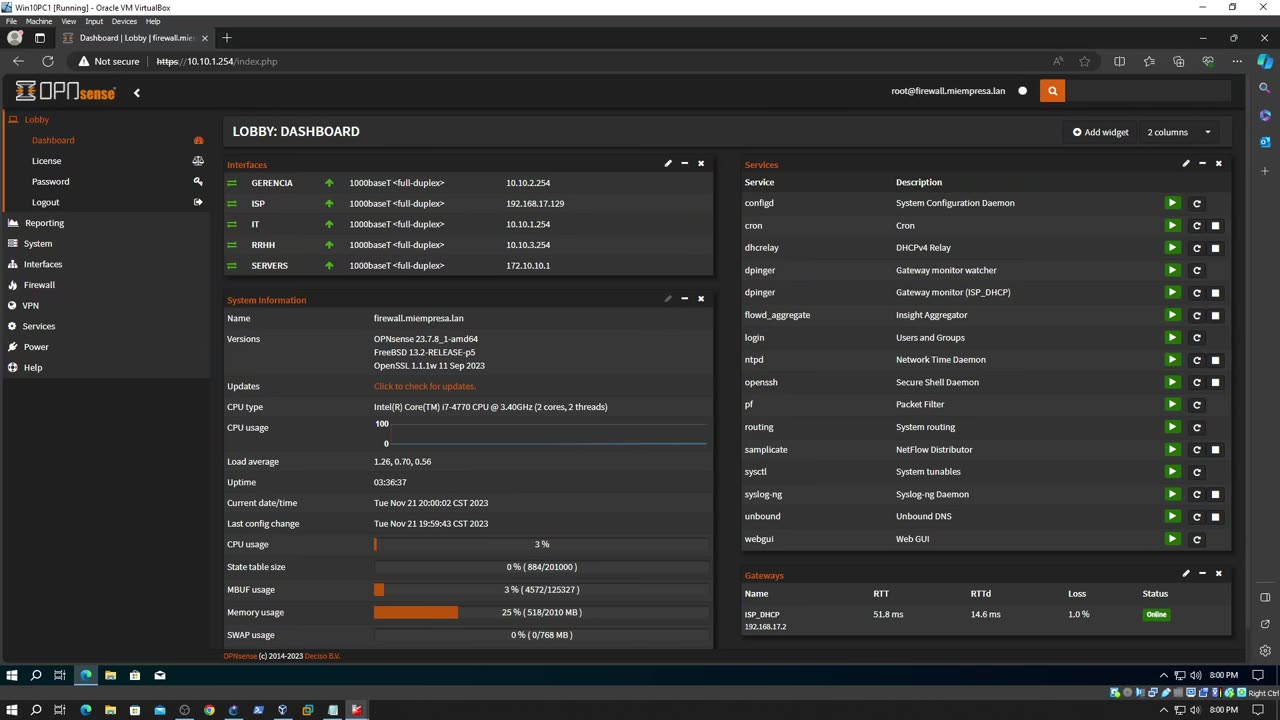1280x720 pixels.
Task: Stop the syslog-ng service
Action: coord(1216,494)
